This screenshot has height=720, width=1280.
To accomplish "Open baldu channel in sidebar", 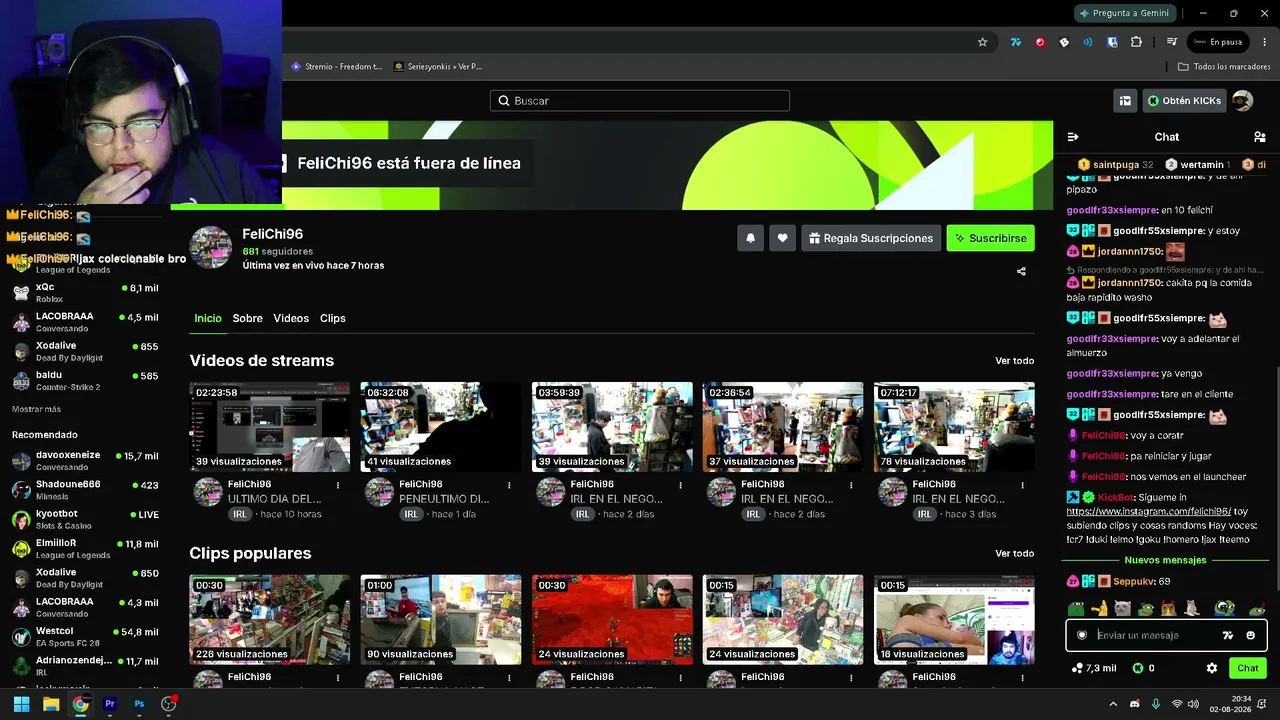I will (85, 381).
